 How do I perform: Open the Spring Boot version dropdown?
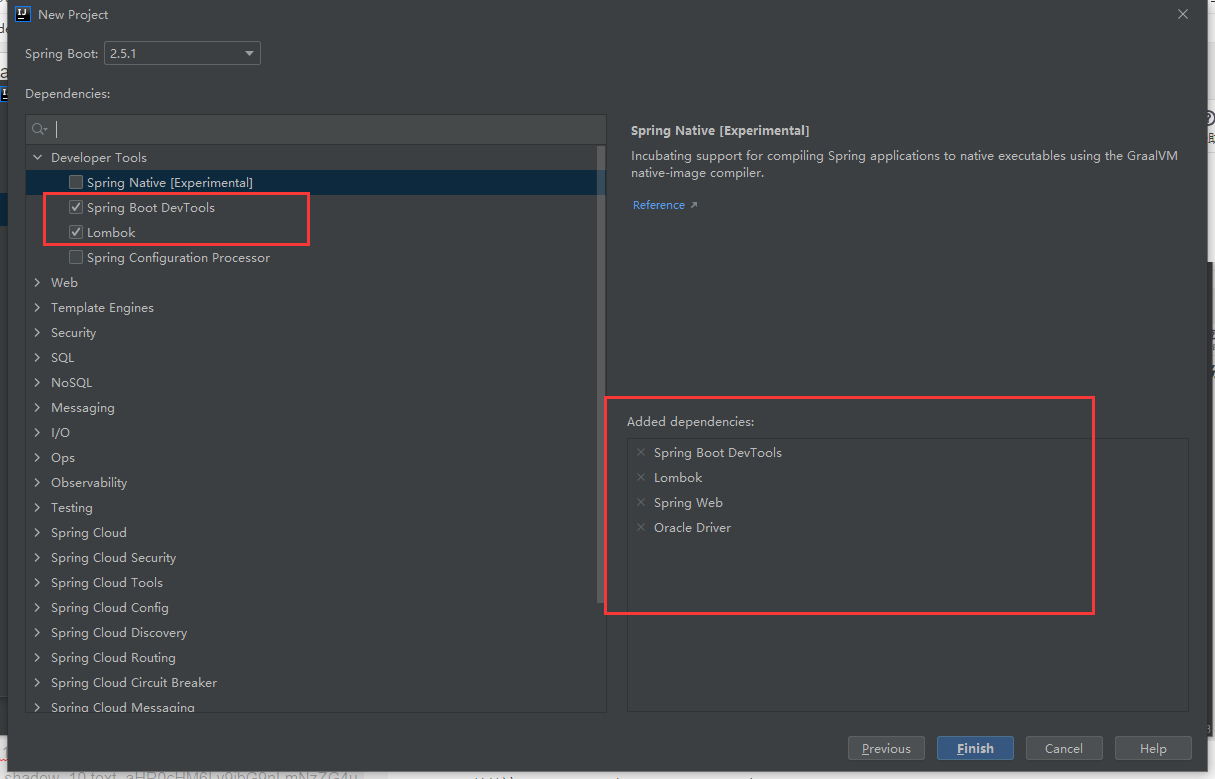[182, 53]
